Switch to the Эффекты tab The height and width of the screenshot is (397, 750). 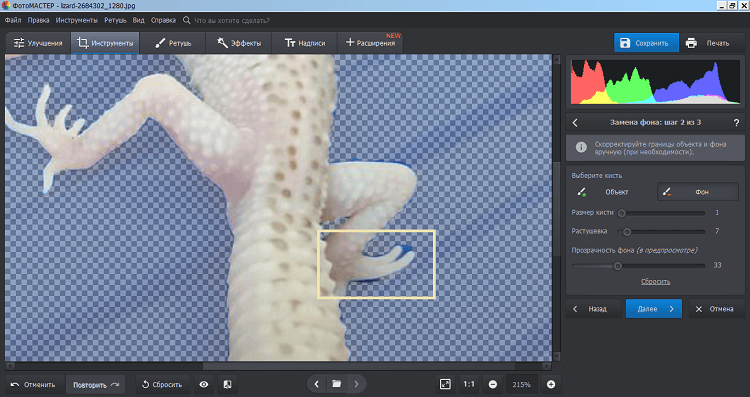tap(239, 43)
